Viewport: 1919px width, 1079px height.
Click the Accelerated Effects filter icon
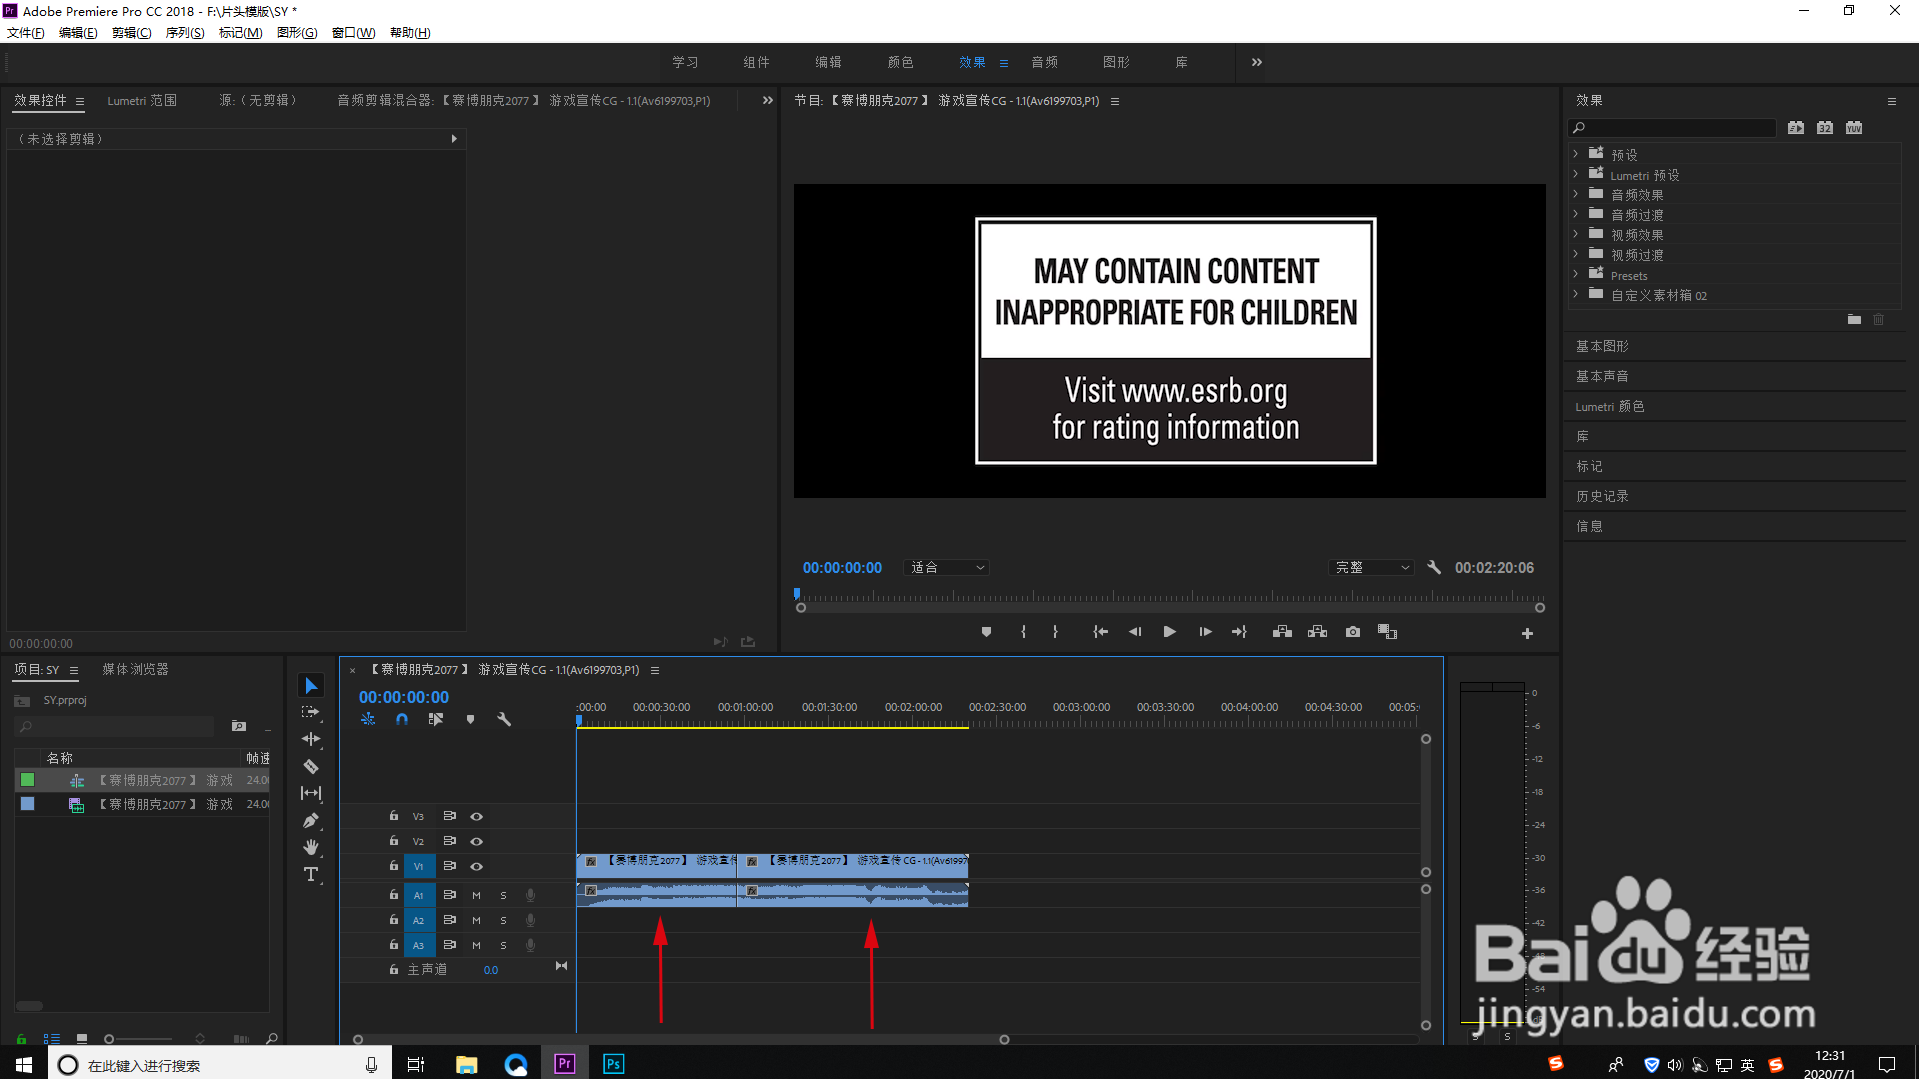coord(1796,128)
